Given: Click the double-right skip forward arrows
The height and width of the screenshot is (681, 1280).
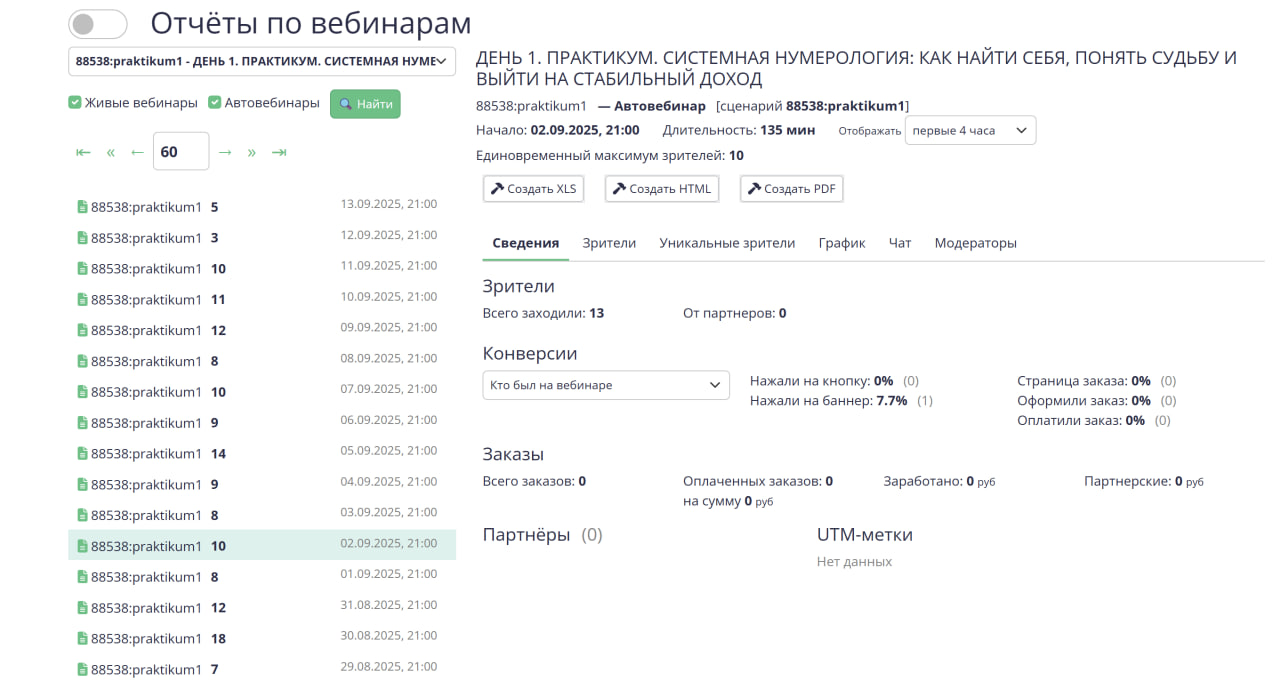Looking at the screenshot, I should pyautogui.click(x=252, y=152).
